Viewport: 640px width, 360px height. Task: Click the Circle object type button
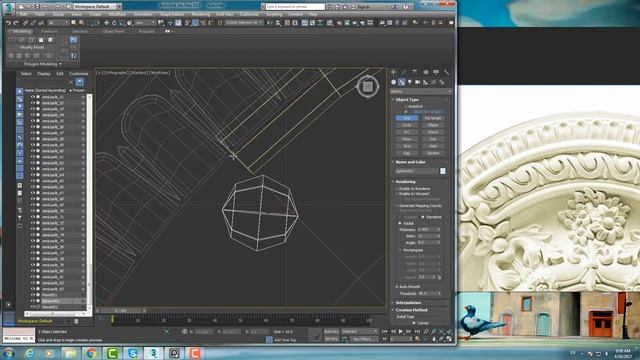[x=407, y=125]
